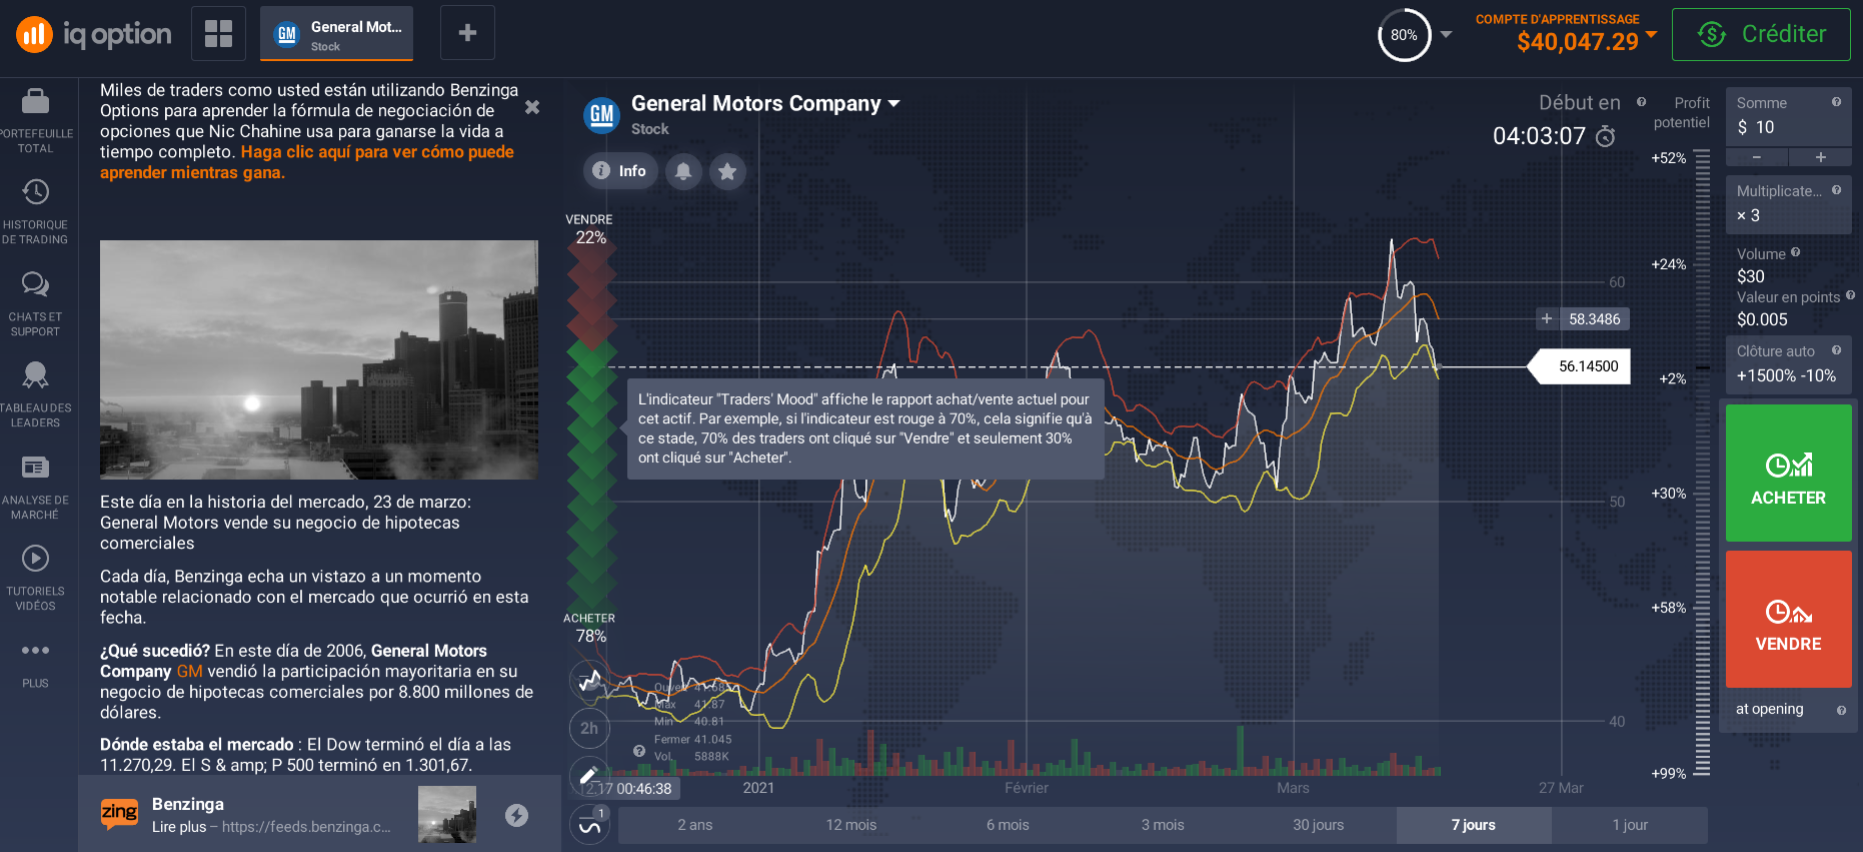This screenshot has height=852, width=1863.
Task: Open the Info button for General Motors
Action: [620, 171]
